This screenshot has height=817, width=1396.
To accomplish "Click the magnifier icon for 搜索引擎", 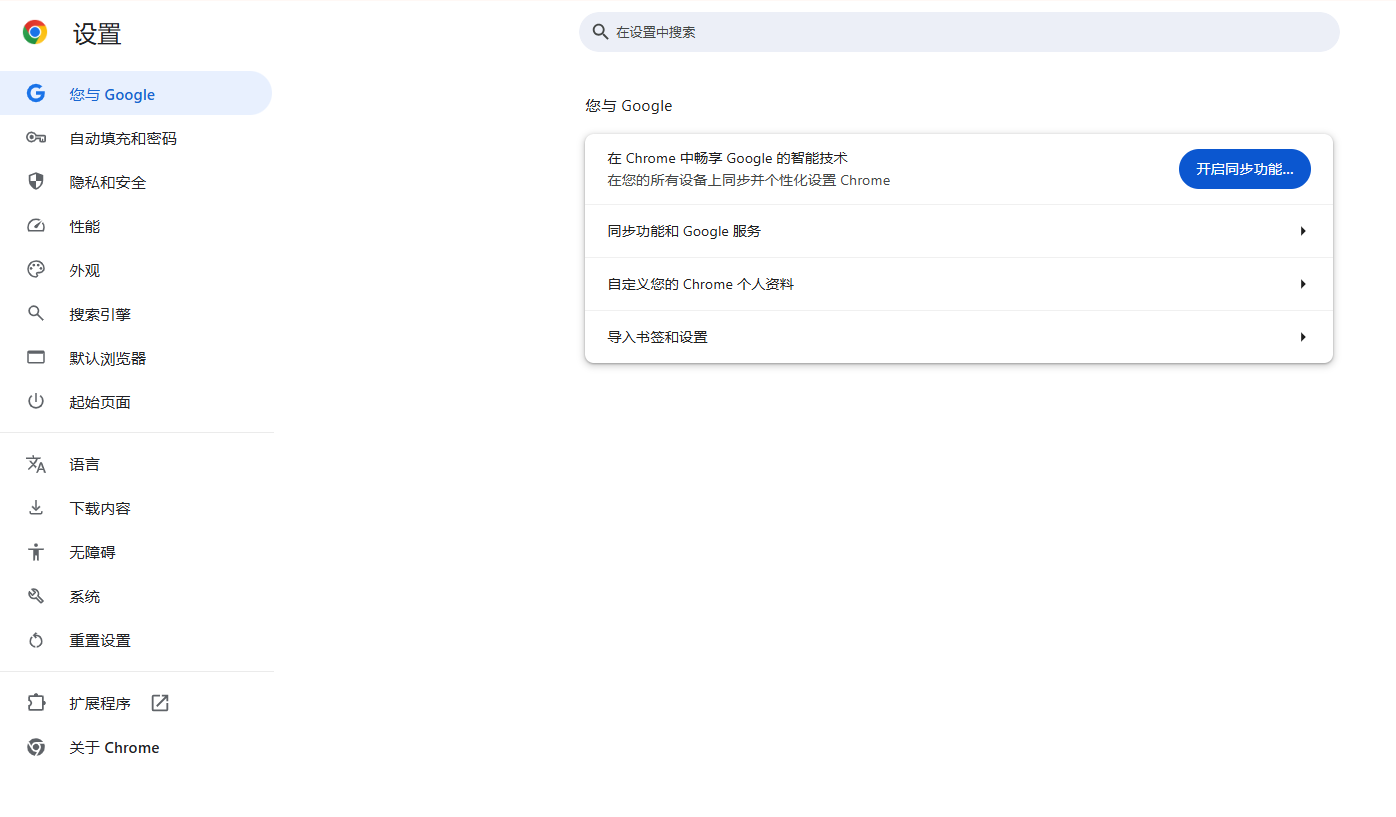I will pos(36,314).
